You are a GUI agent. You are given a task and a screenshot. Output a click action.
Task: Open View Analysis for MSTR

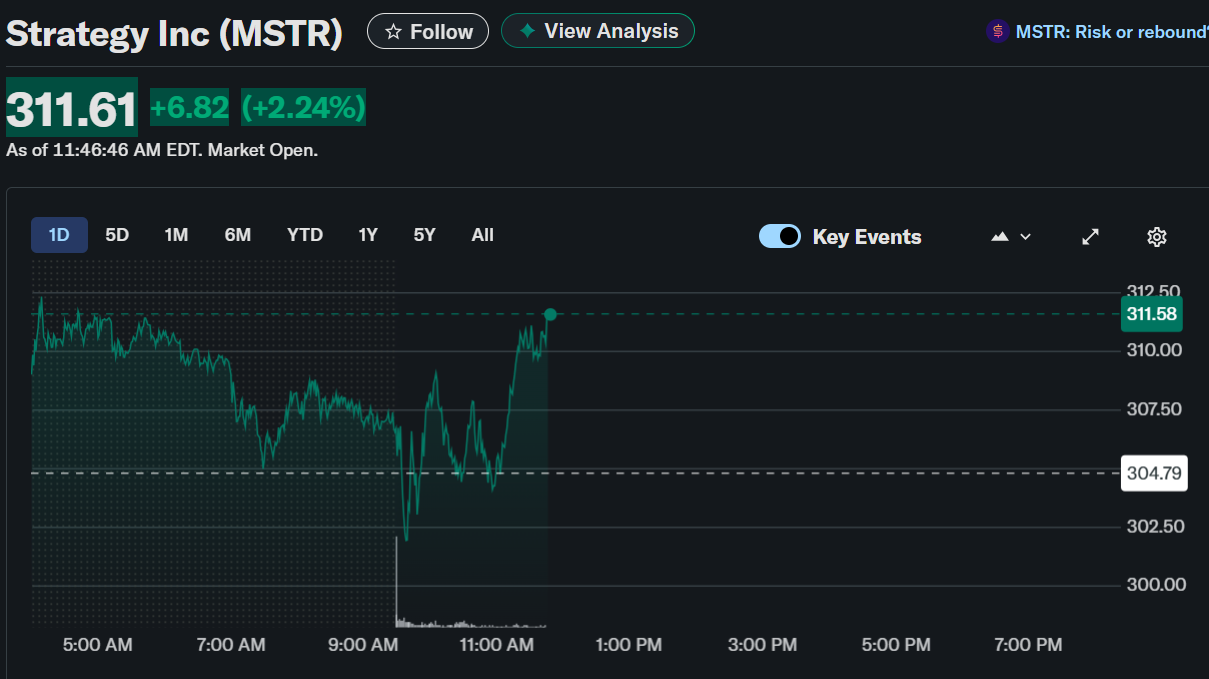pyautogui.click(x=597, y=31)
